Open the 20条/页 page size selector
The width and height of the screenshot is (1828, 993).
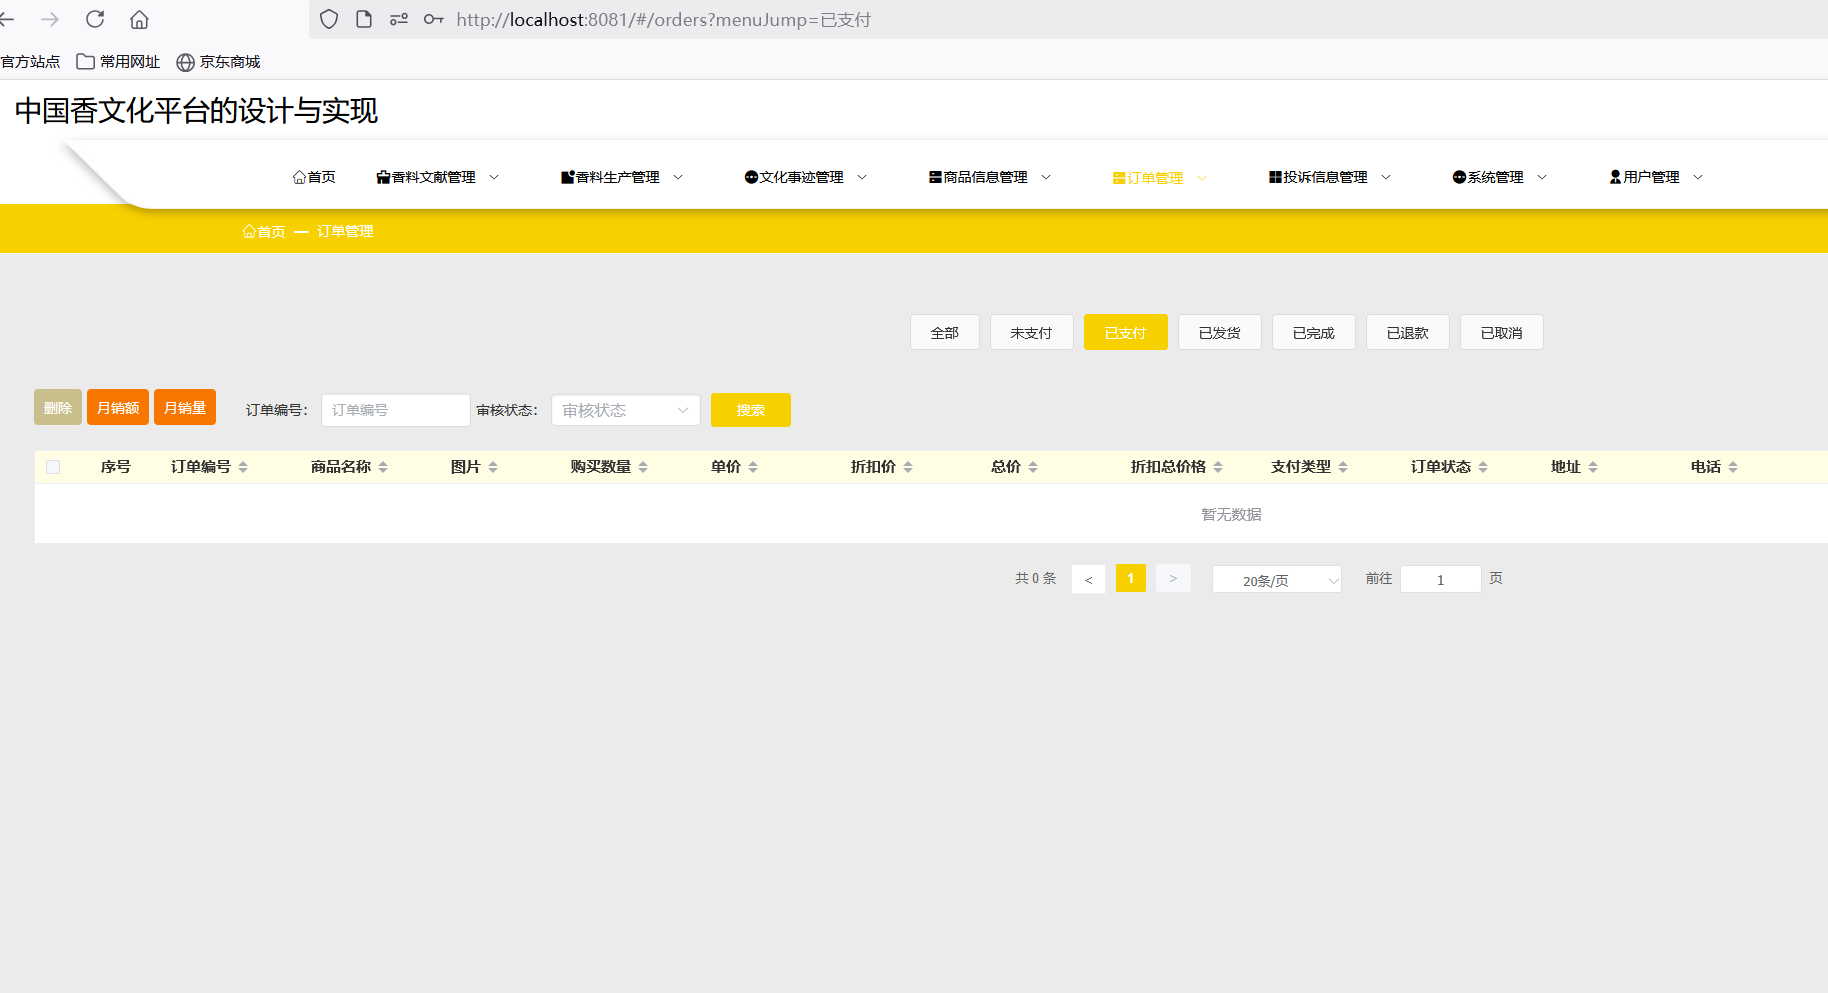[1276, 580]
